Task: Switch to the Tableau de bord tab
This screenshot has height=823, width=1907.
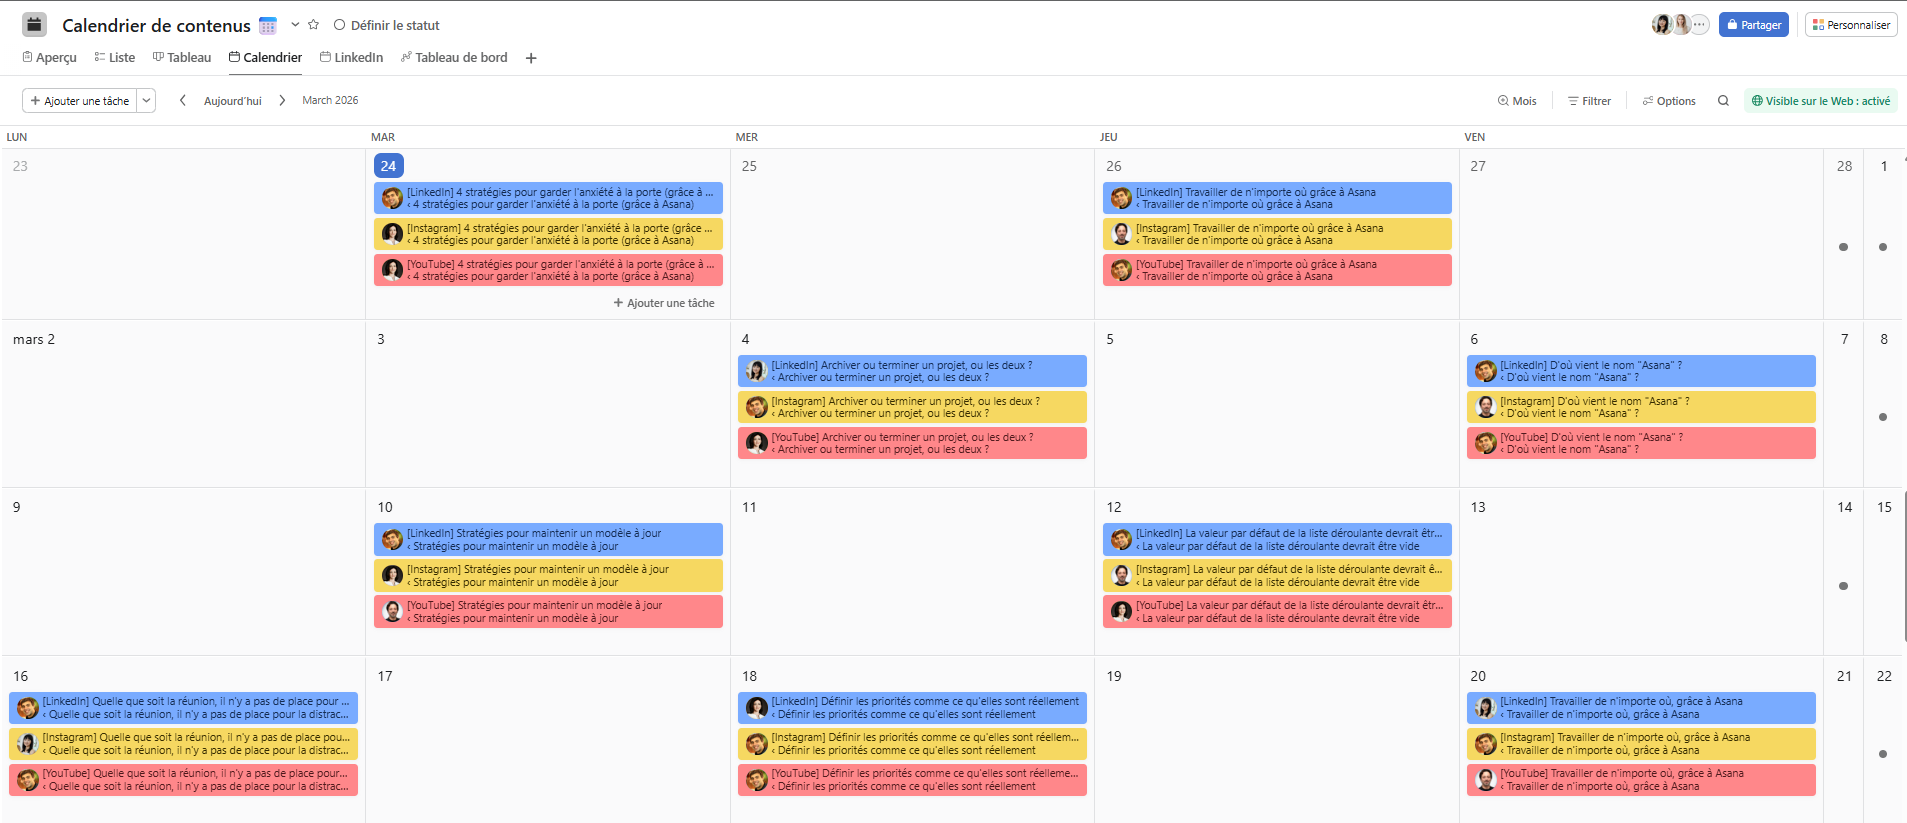Action: point(454,58)
